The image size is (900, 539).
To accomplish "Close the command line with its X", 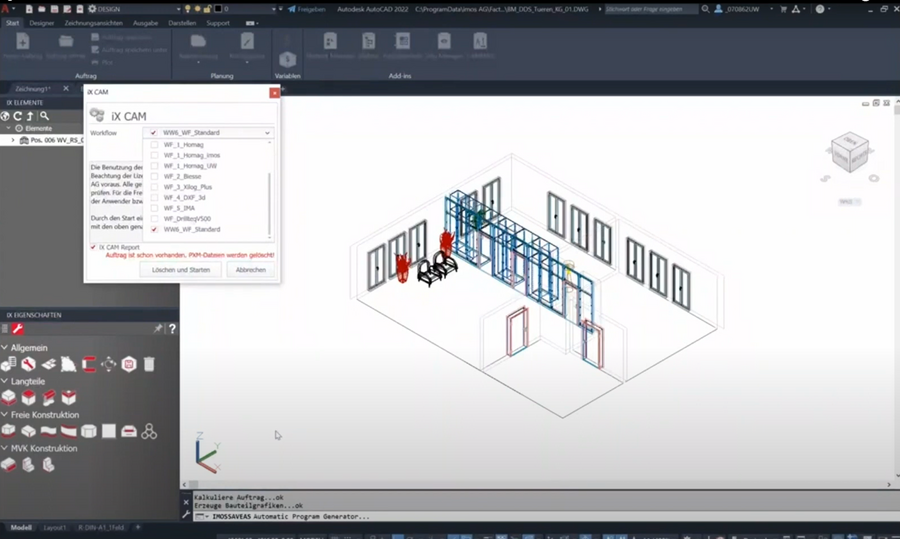I will pos(186,502).
